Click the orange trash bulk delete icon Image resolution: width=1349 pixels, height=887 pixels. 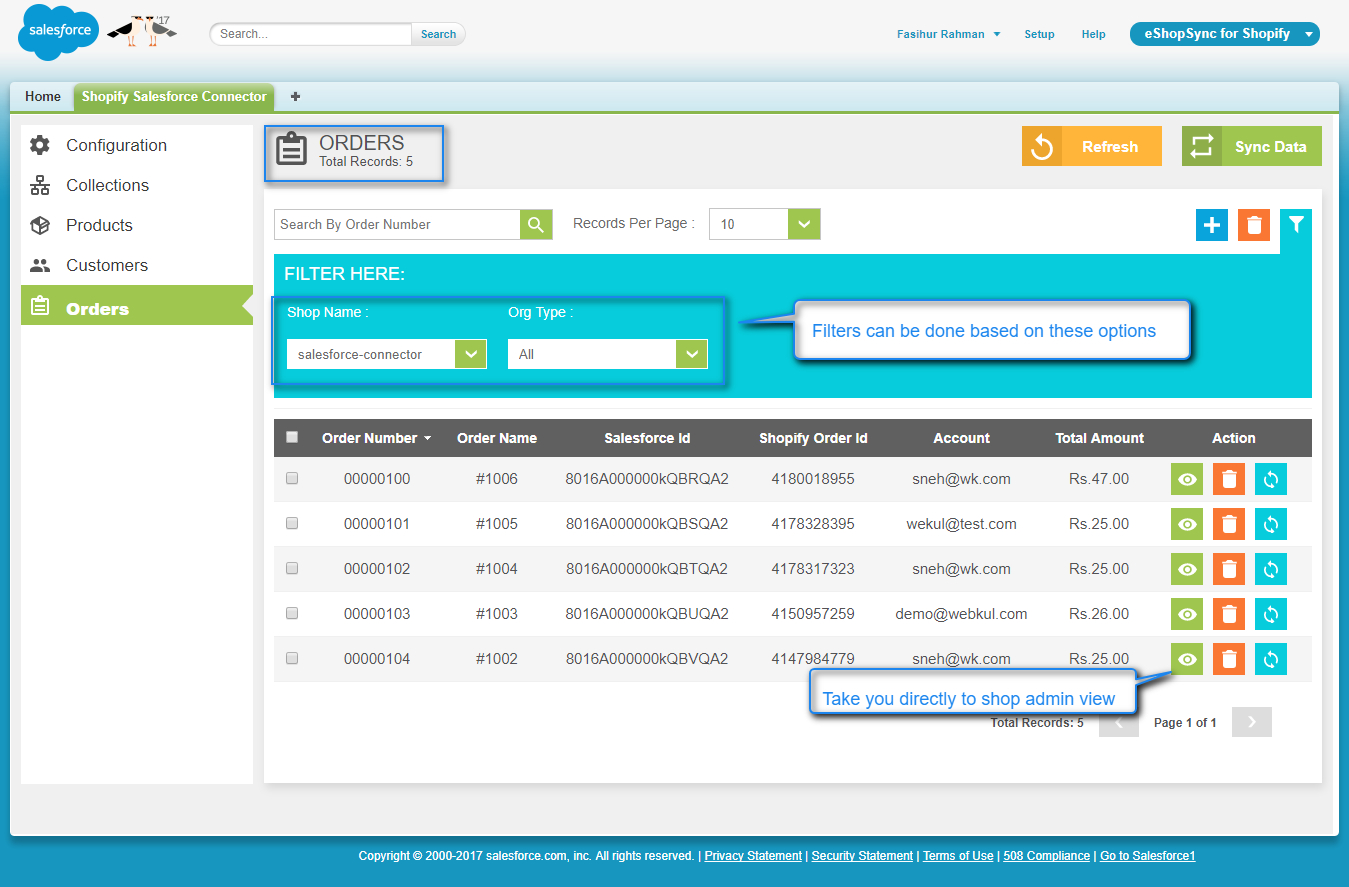point(1254,225)
